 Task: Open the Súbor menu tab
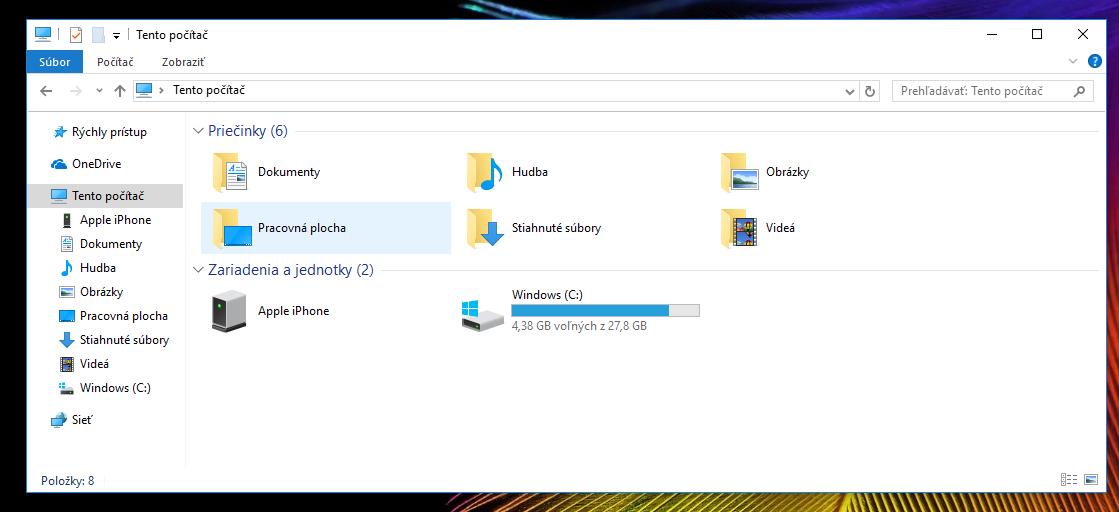55,62
